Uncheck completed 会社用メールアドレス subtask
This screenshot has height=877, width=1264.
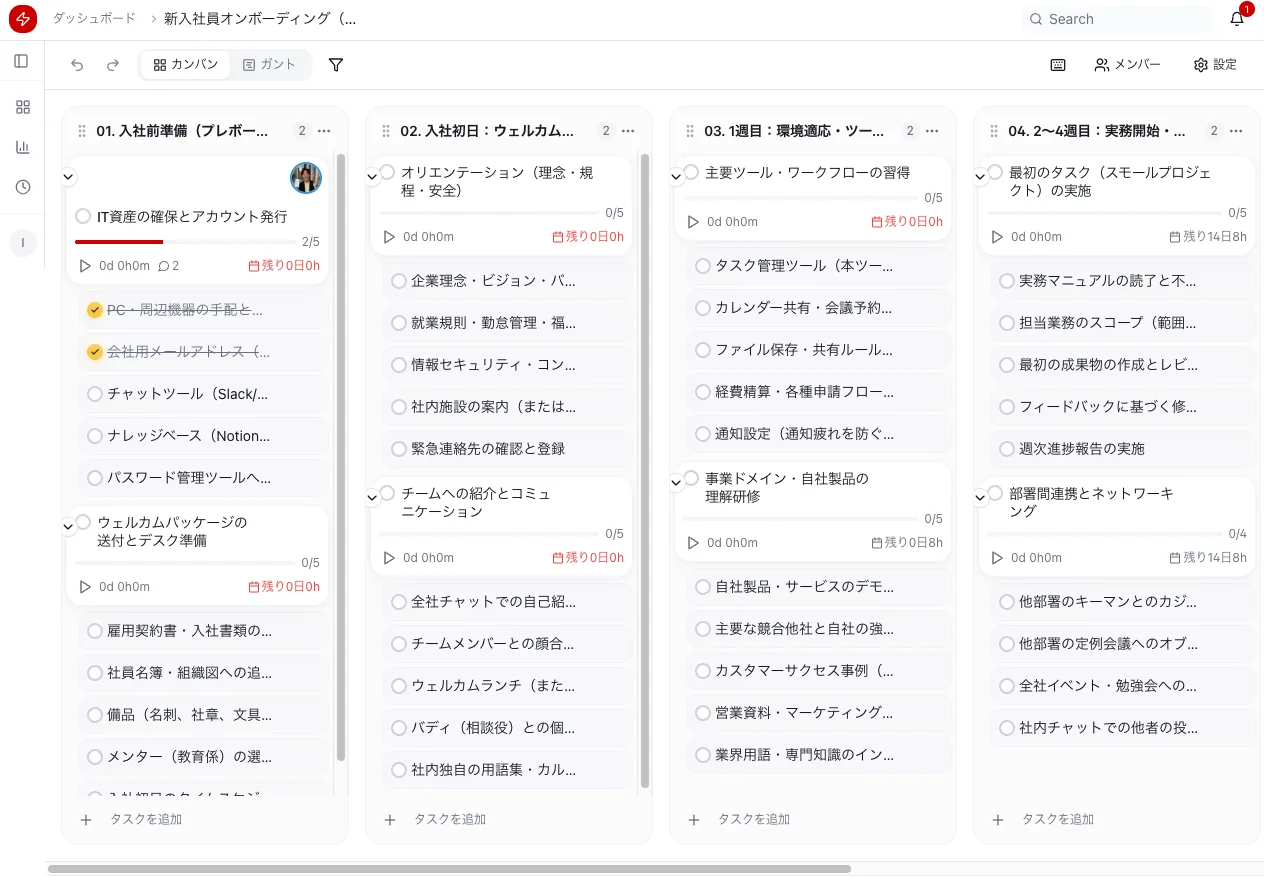95,352
